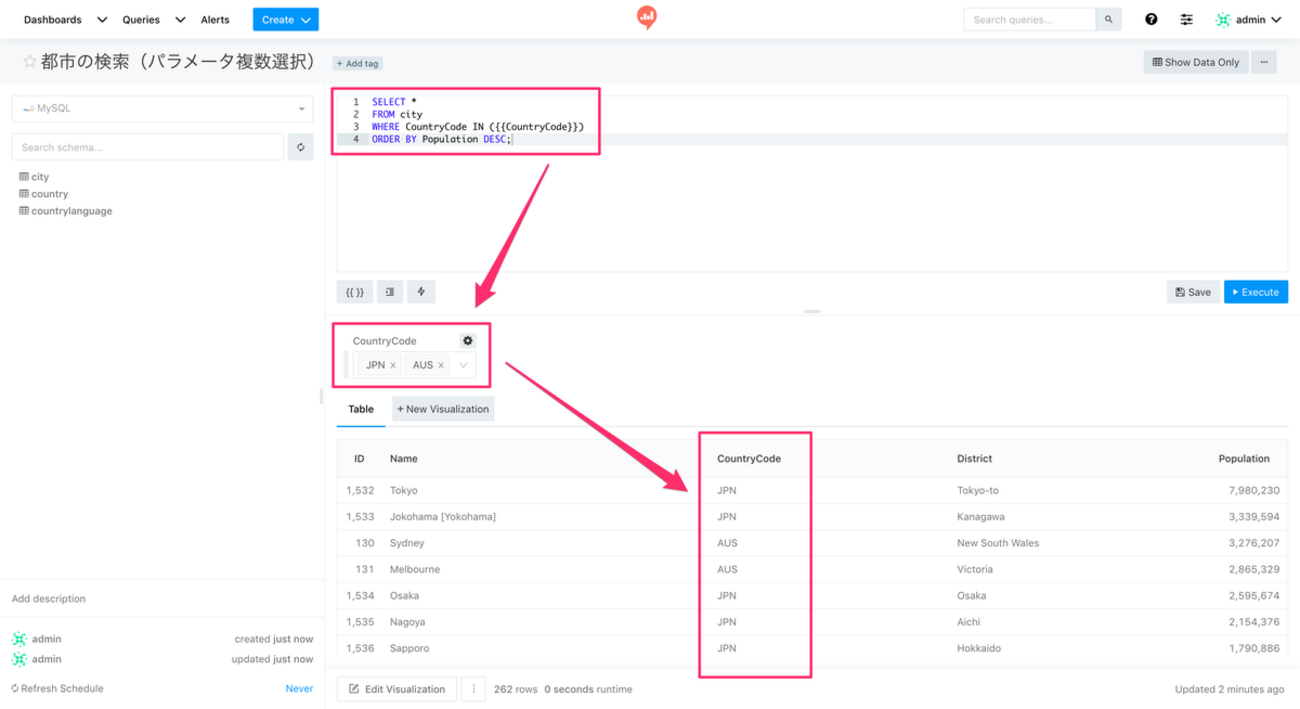Open visualization vertical dots menu

(473, 689)
